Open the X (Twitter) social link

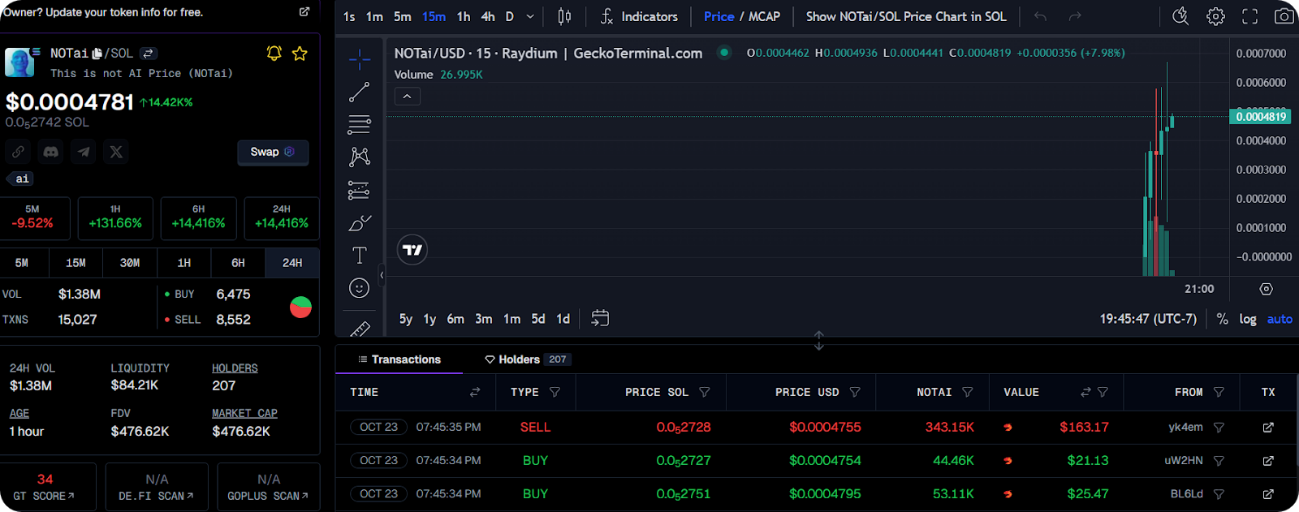click(117, 152)
